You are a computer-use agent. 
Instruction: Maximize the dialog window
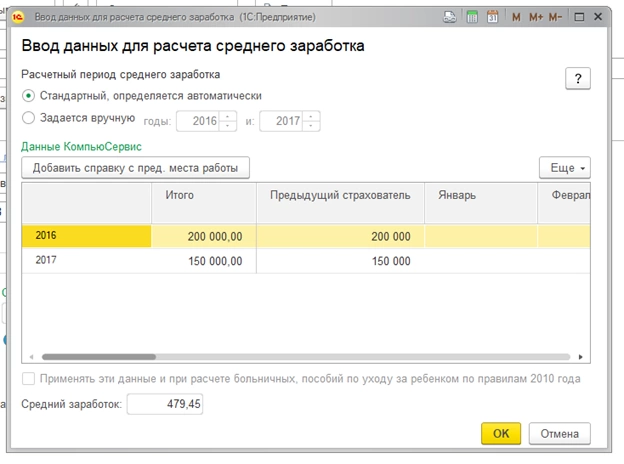579,17
